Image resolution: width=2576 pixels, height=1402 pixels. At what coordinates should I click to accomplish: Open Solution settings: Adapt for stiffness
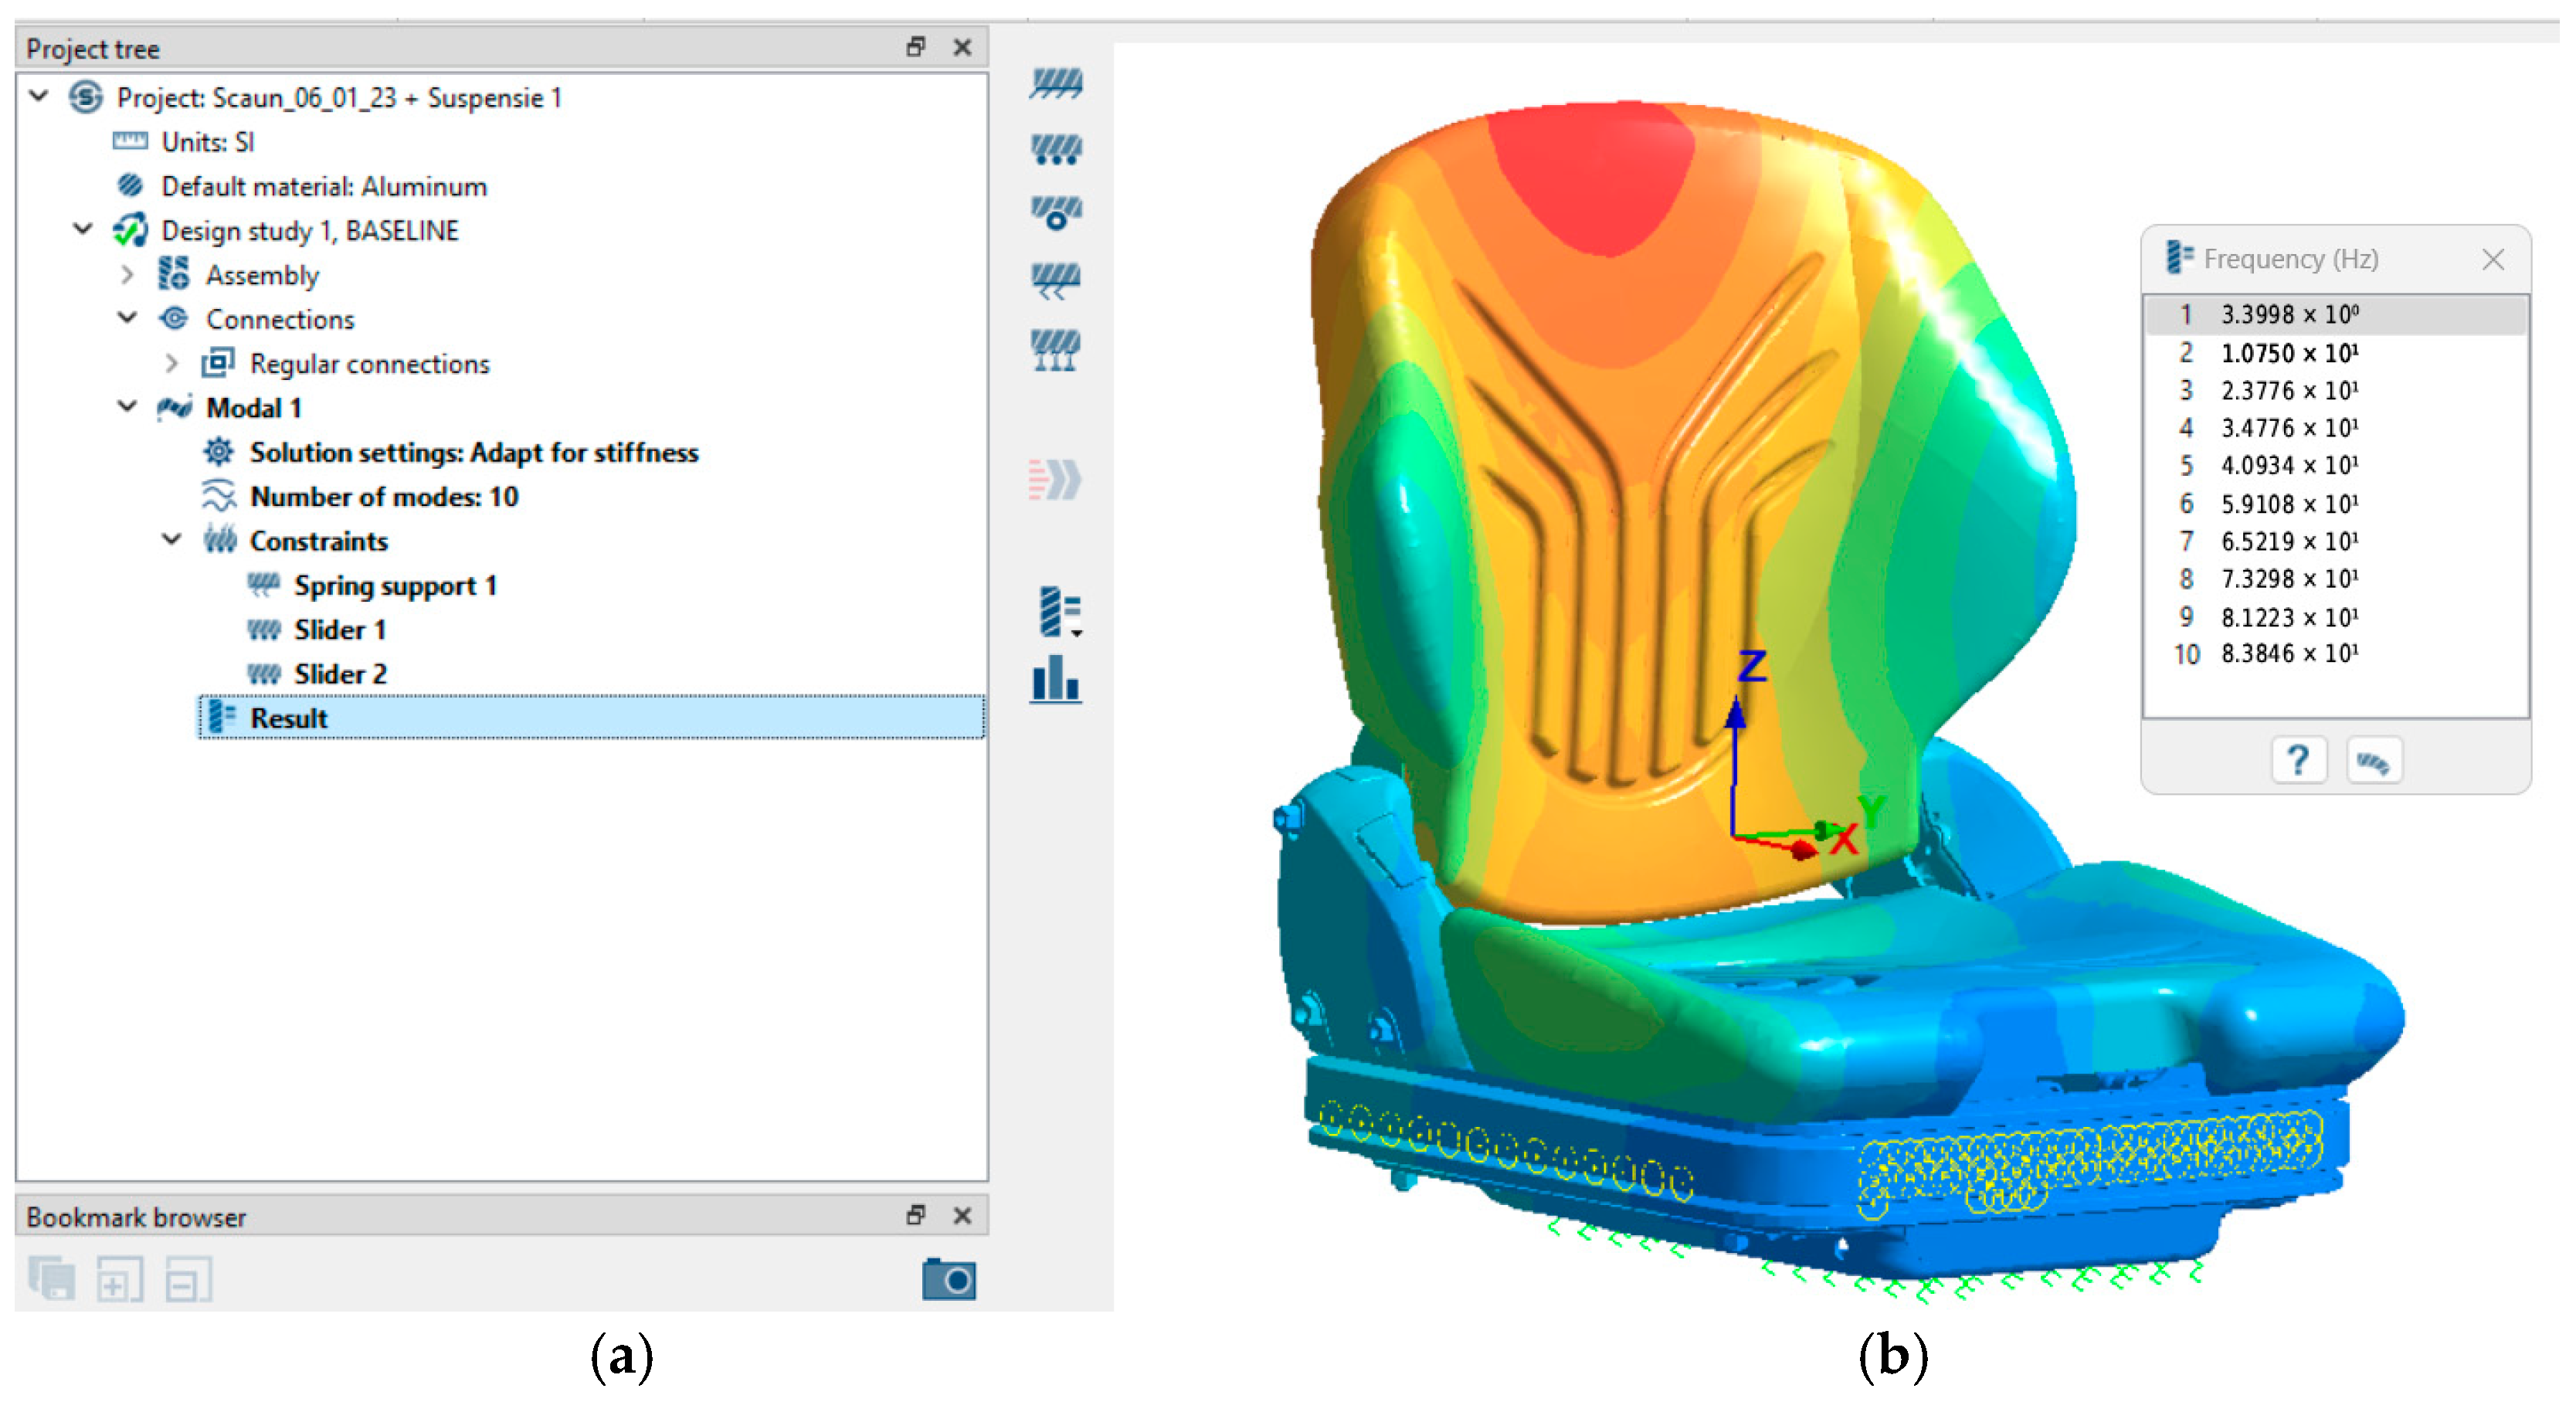pyautogui.click(x=473, y=452)
